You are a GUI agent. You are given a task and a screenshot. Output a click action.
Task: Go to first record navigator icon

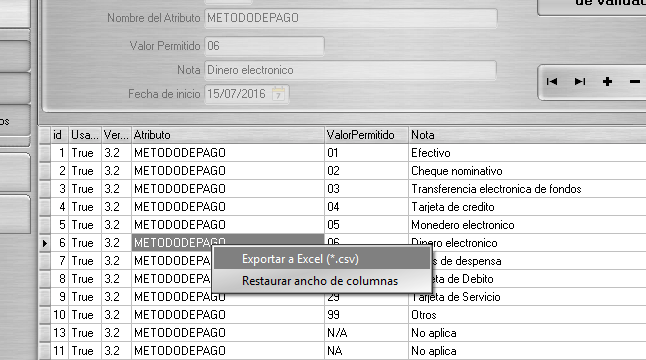click(x=552, y=82)
